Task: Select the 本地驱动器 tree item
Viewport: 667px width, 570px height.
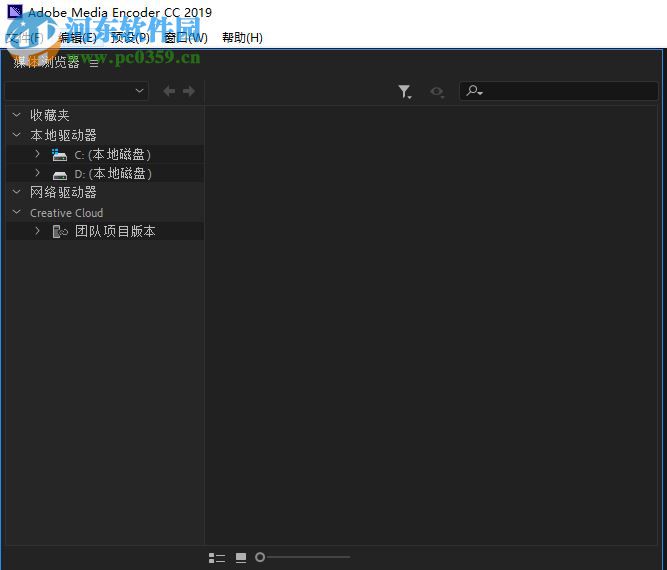Action: pos(63,135)
